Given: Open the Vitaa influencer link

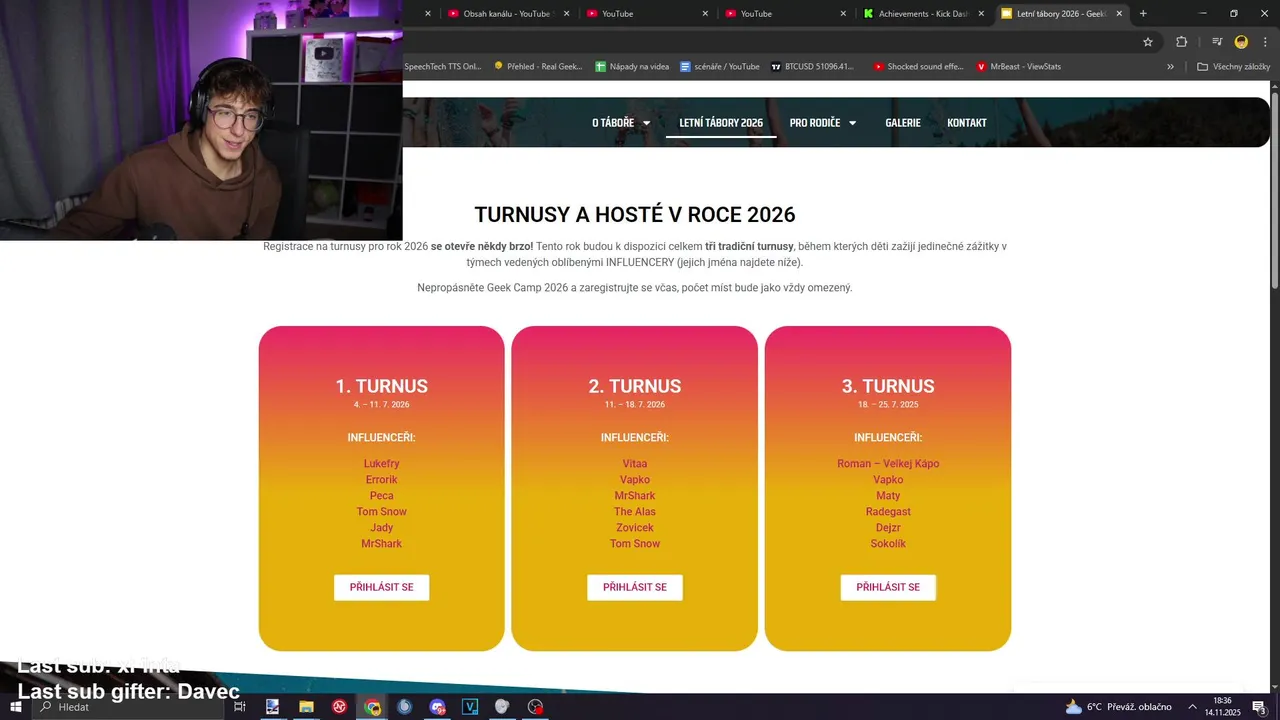Looking at the screenshot, I should click(635, 464).
